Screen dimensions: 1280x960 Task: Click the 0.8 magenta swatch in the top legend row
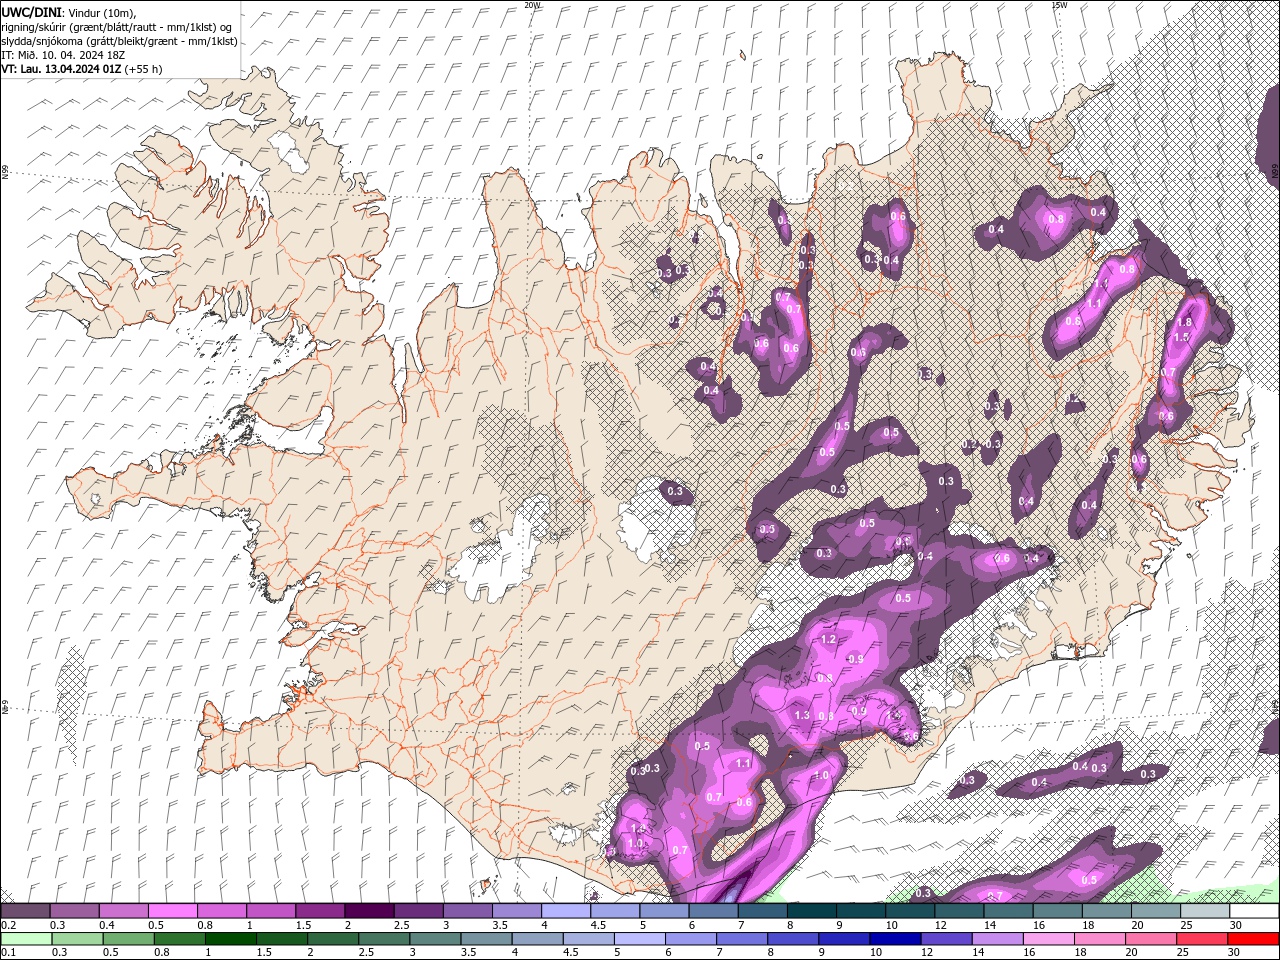click(x=221, y=911)
